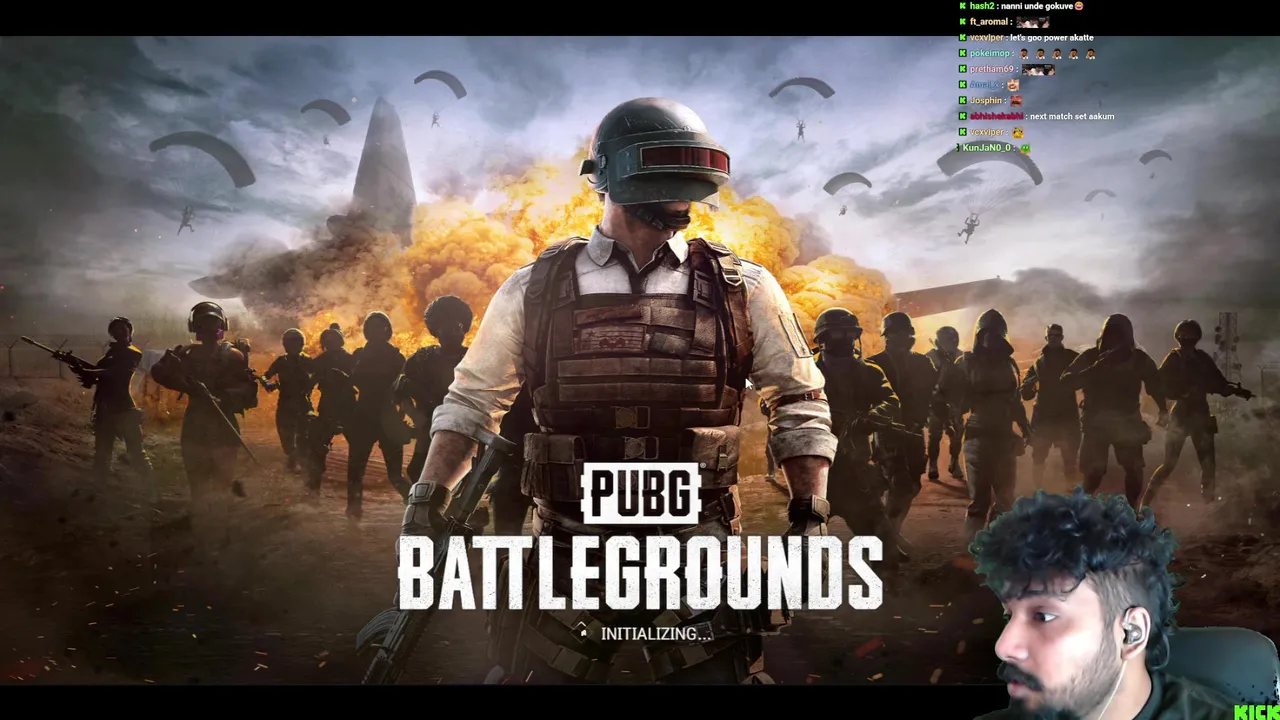The width and height of the screenshot is (1280, 720).
Task: Open vexviper's name beside 'let's goo power akatte'
Action: tap(987, 38)
